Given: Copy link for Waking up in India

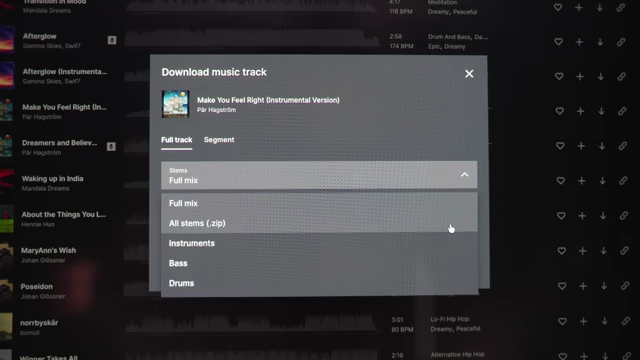Looking at the screenshot, I should pyautogui.click(x=623, y=180).
